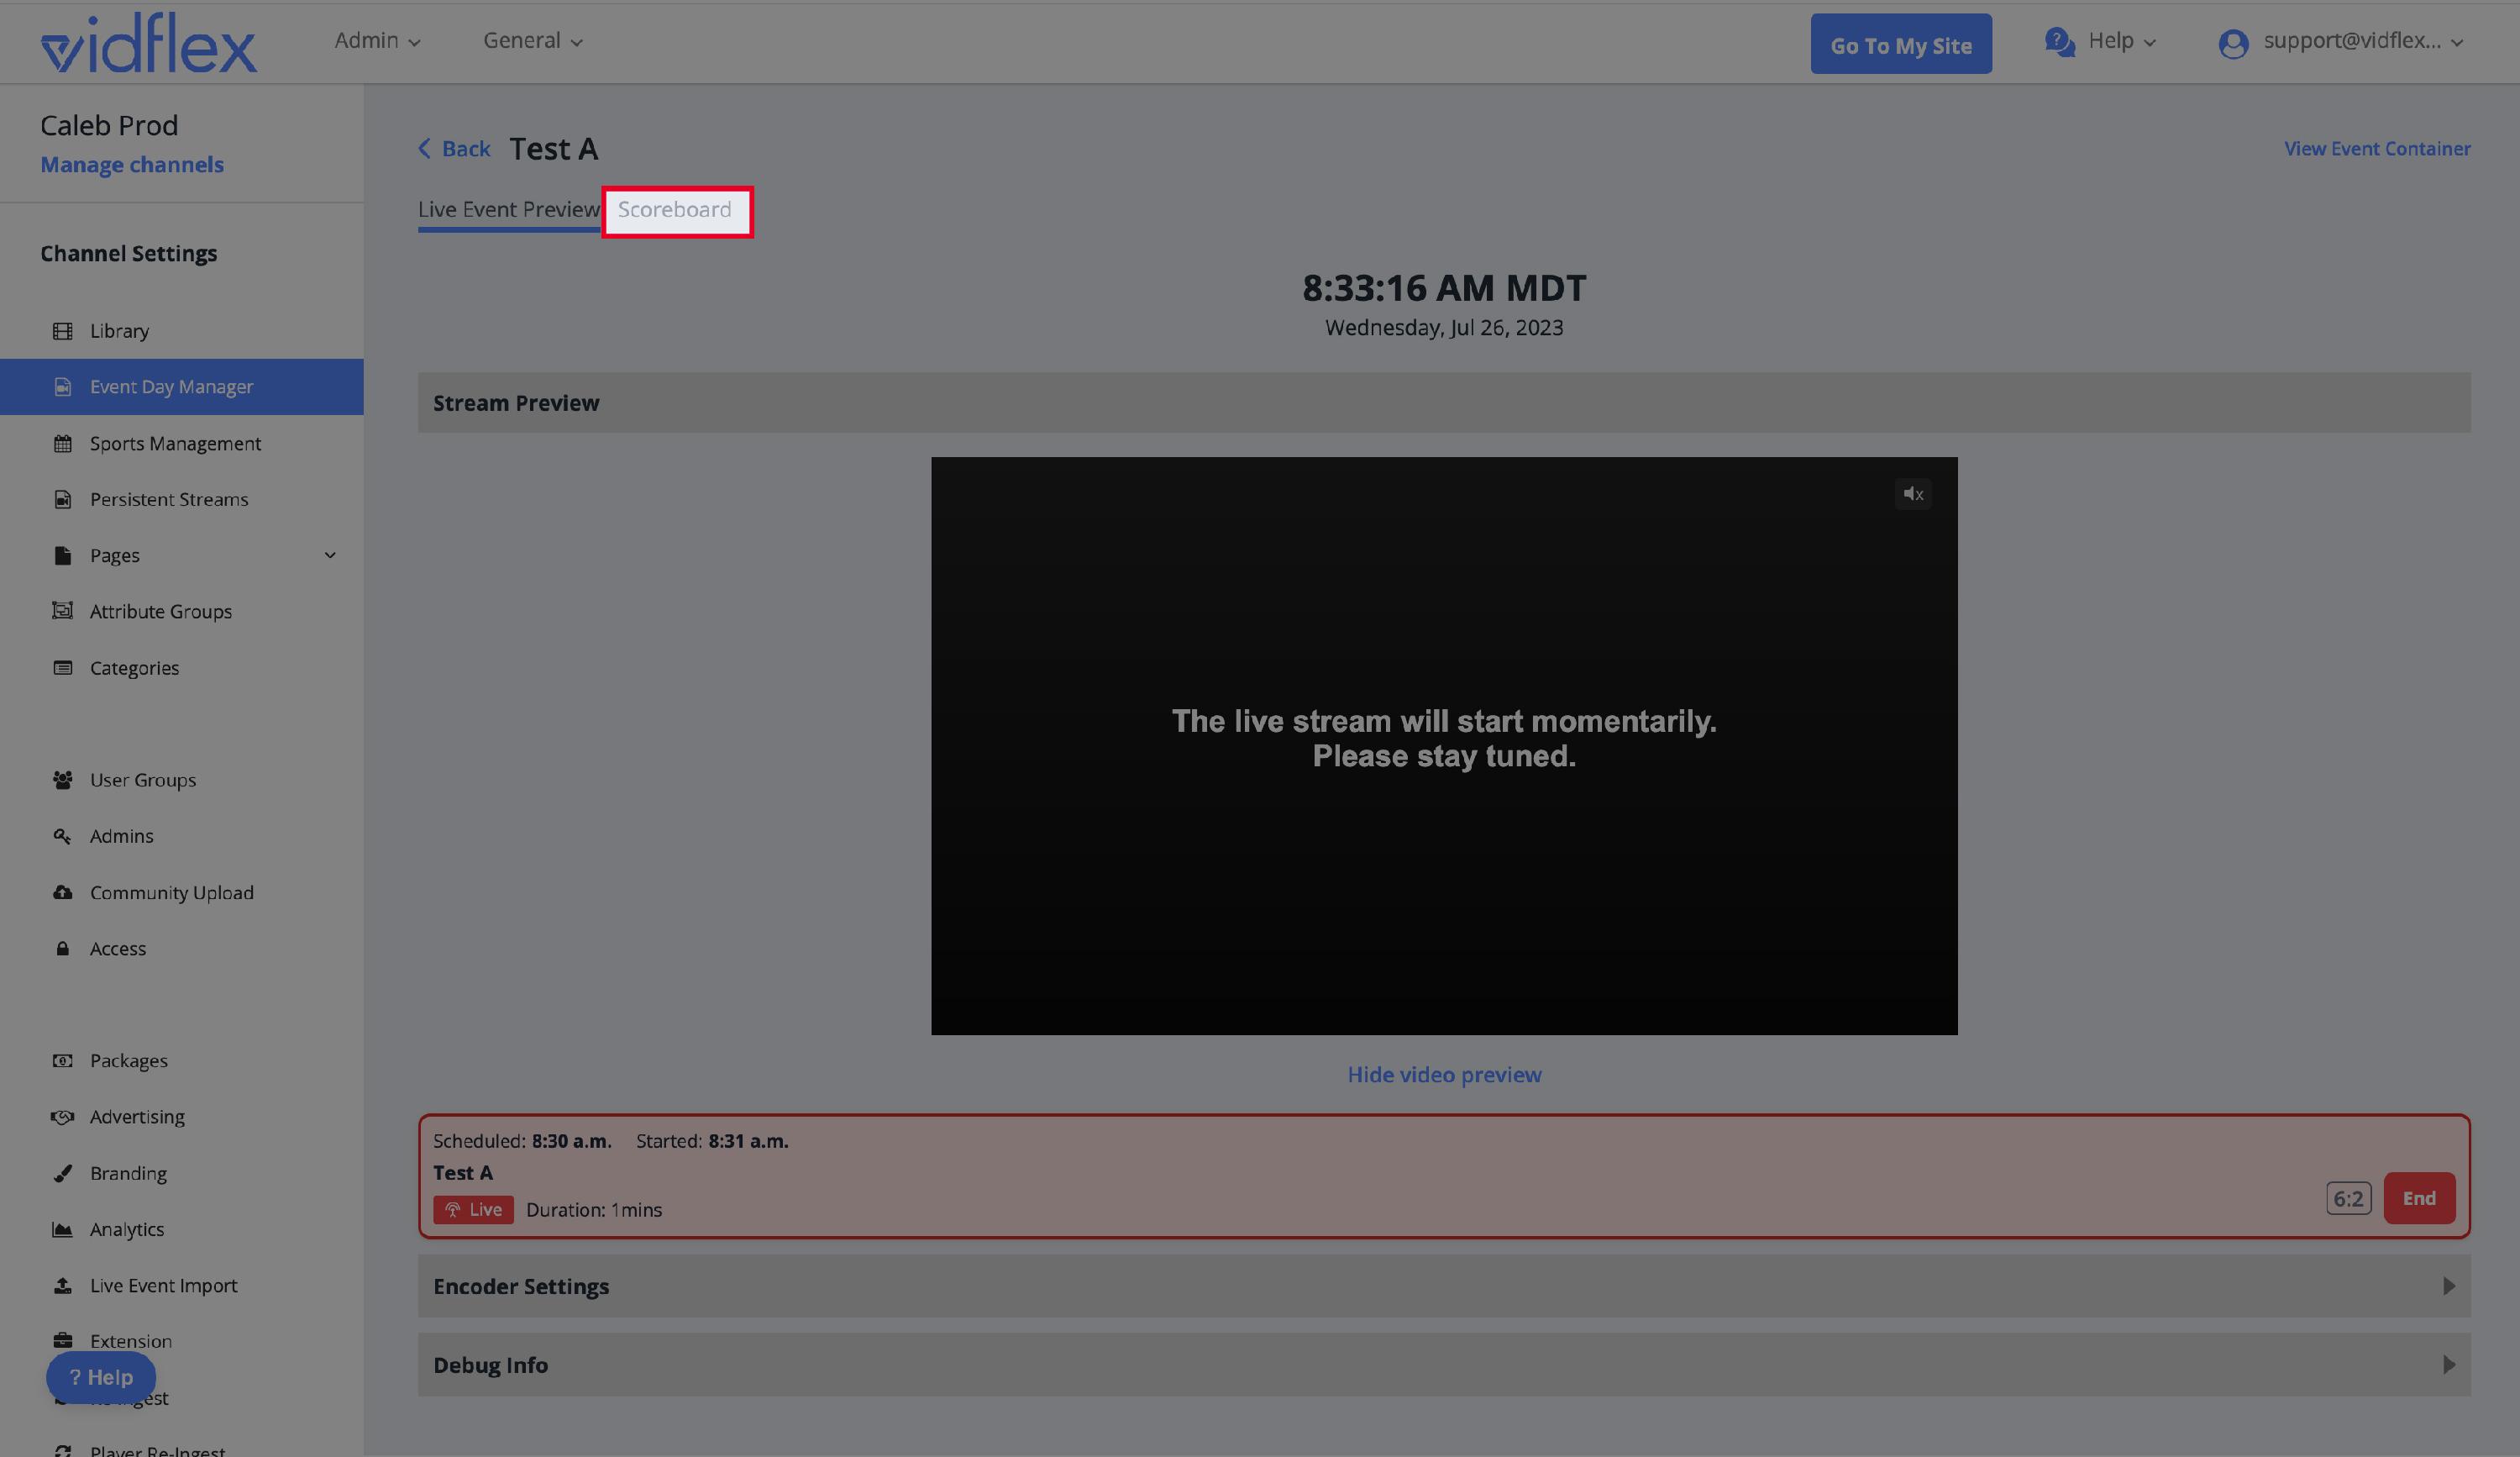Select the Live Event Preview tab
Viewport: 2520px width, 1457px height.
point(508,210)
